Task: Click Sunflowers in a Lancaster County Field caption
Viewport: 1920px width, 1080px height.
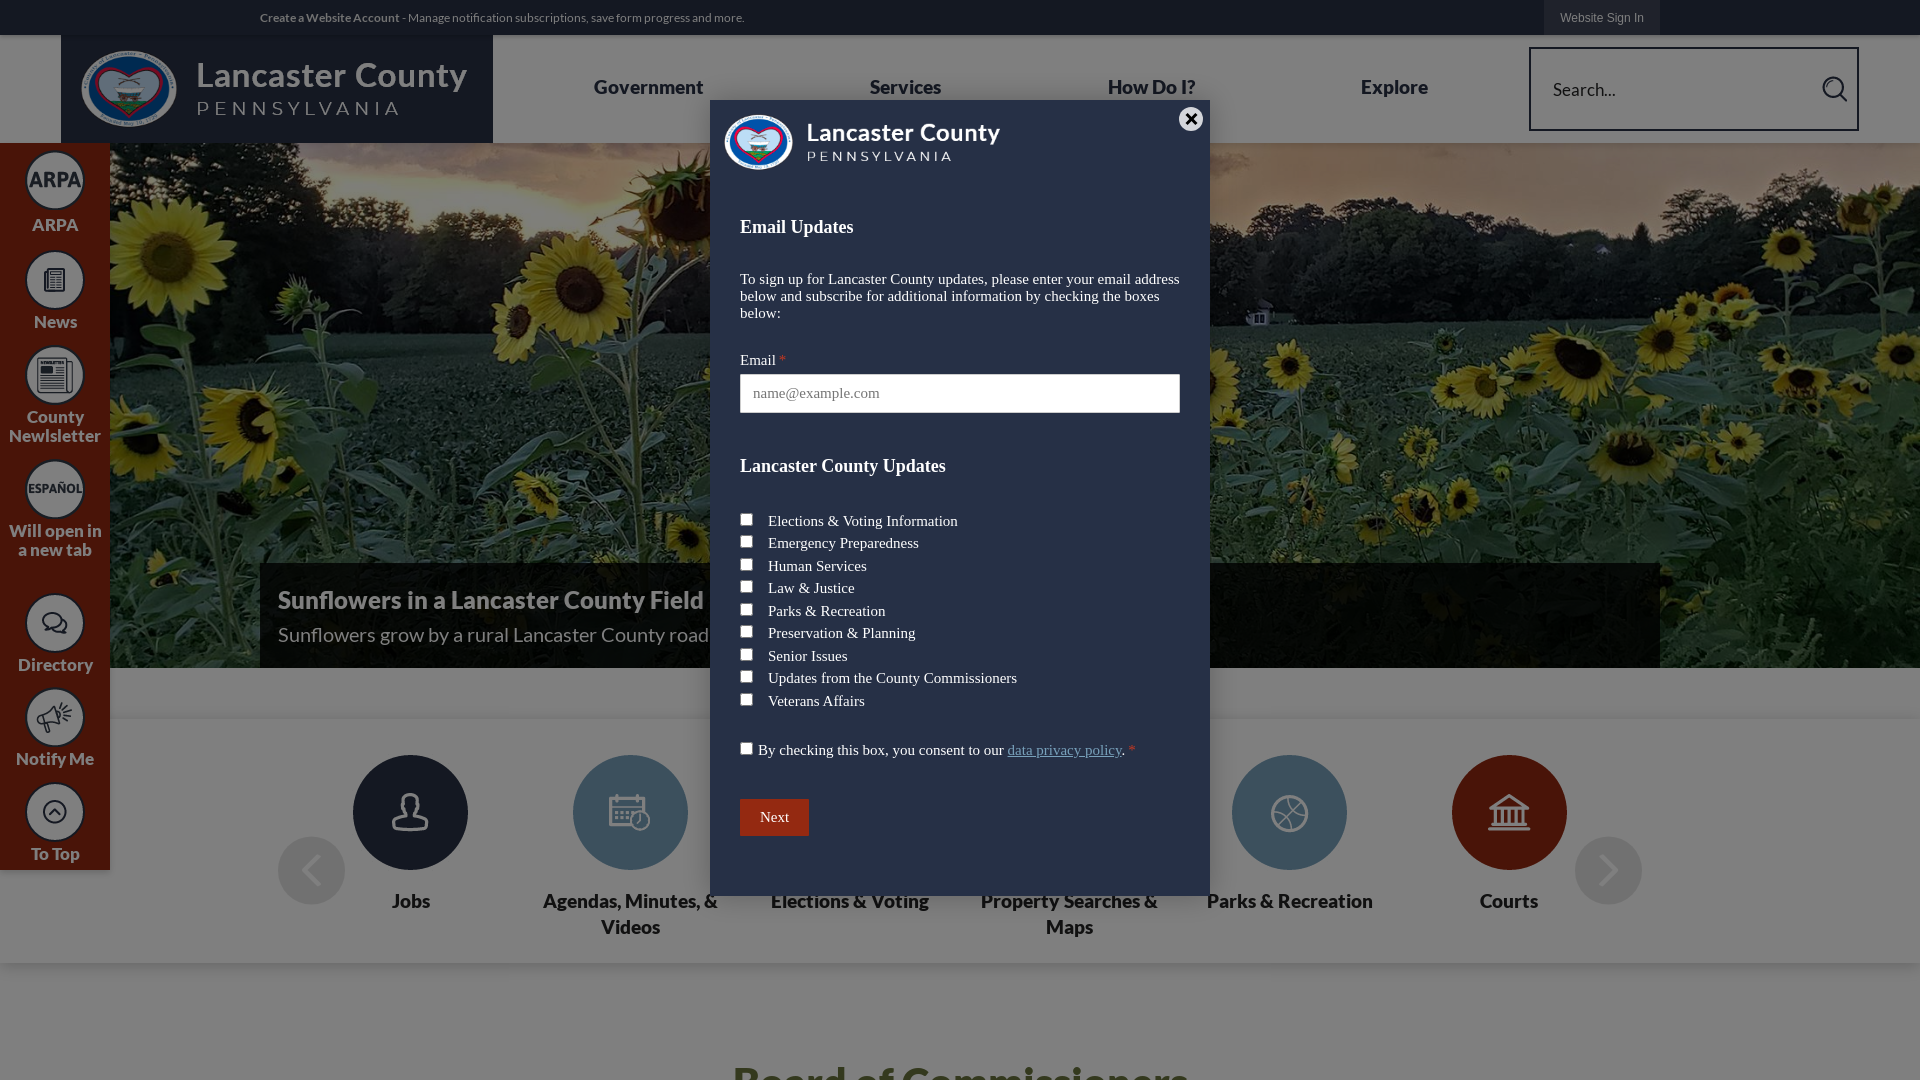Action: click(491, 600)
